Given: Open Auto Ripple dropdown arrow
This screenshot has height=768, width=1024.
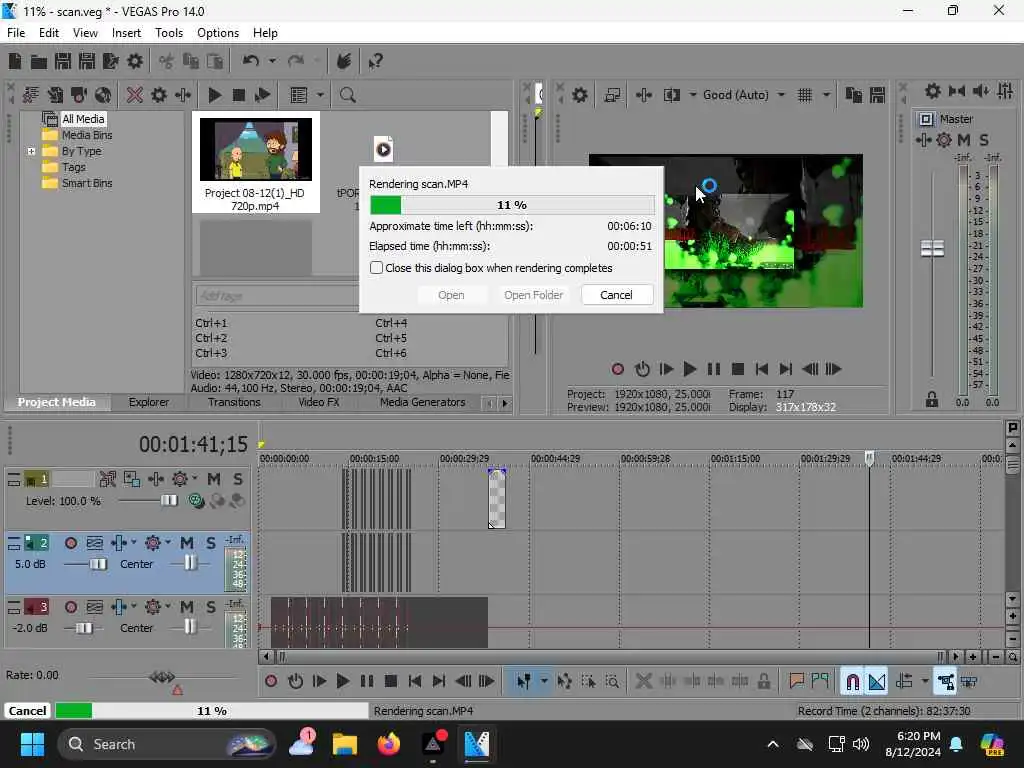Looking at the screenshot, I should pyautogui.click(x=925, y=682).
